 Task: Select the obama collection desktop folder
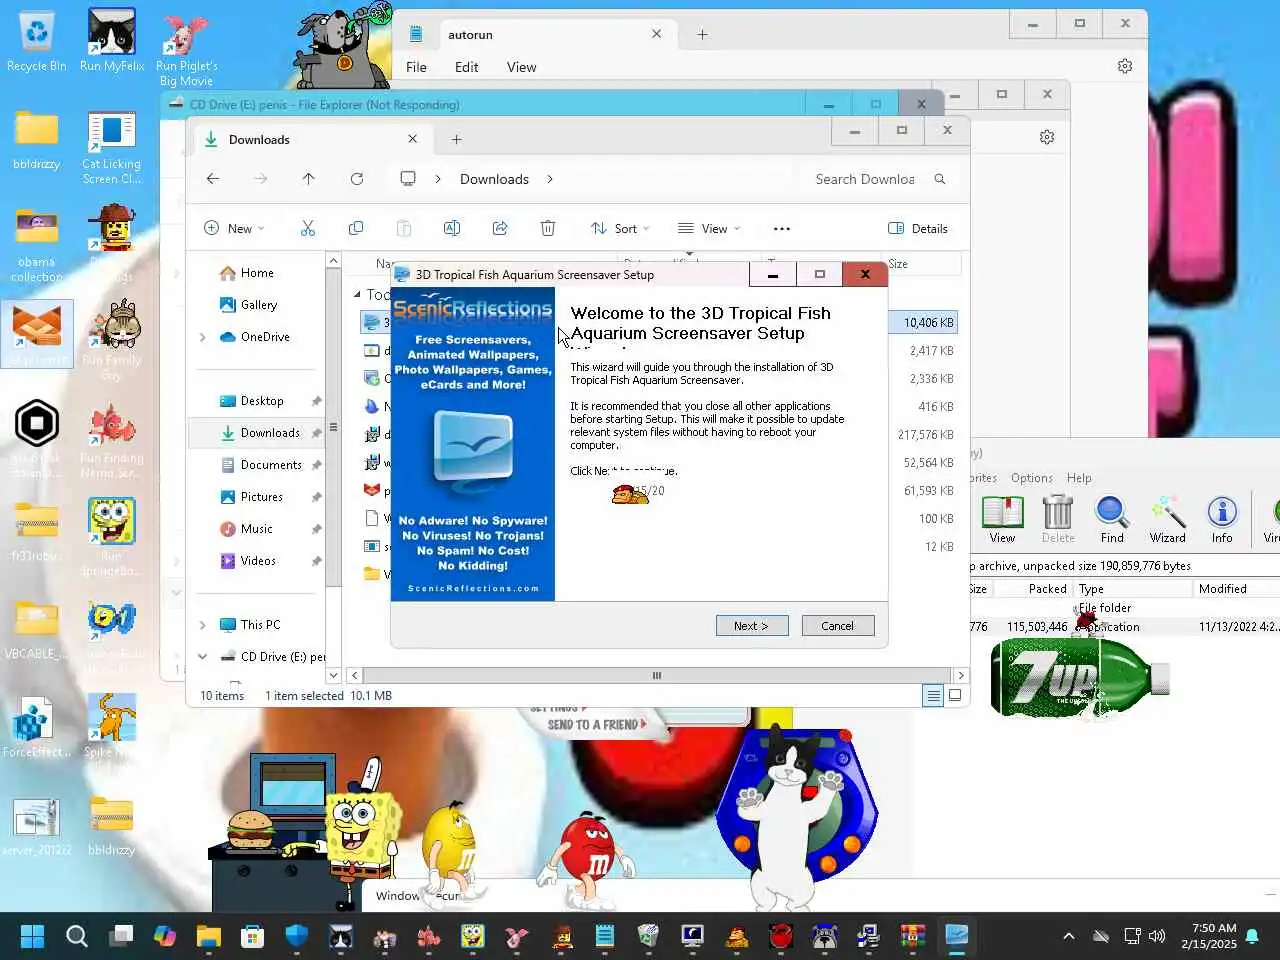(x=37, y=245)
